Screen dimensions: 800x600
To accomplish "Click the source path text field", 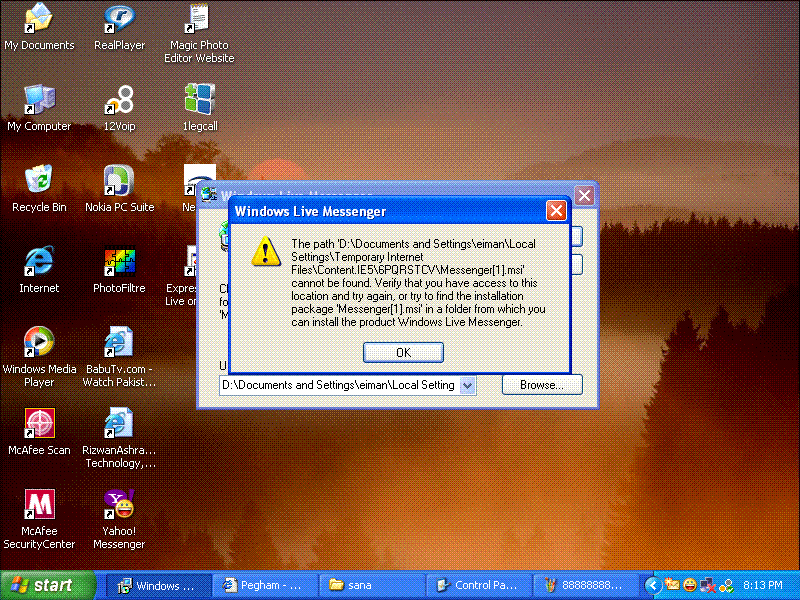I will click(x=338, y=385).
